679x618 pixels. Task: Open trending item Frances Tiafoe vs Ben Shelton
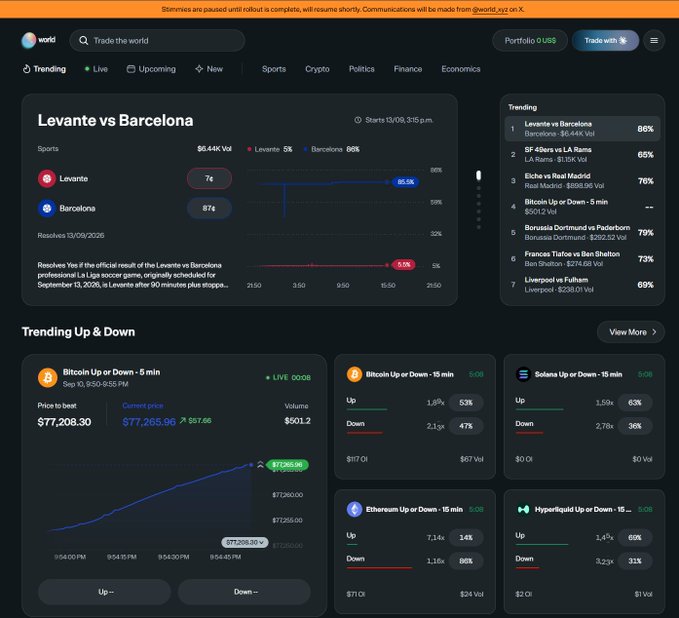pos(582,259)
